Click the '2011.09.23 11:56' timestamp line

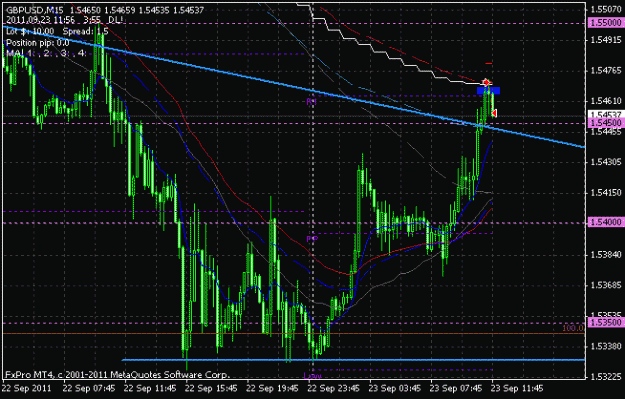[x=40, y=20]
